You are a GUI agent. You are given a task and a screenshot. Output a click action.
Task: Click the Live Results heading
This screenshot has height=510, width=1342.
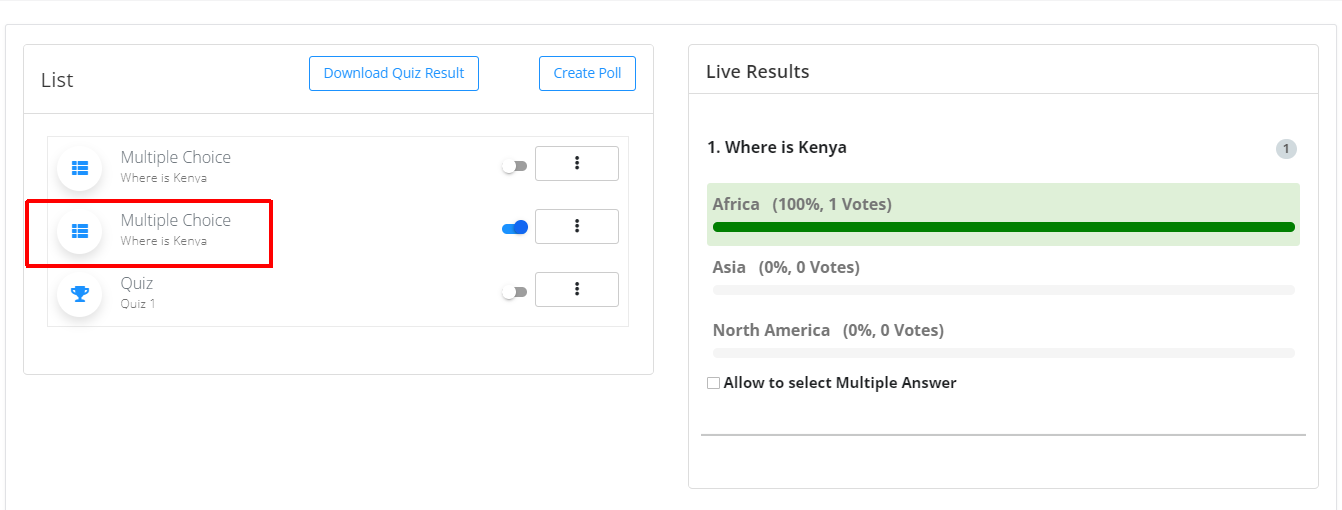pyautogui.click(x=758, y=72)
